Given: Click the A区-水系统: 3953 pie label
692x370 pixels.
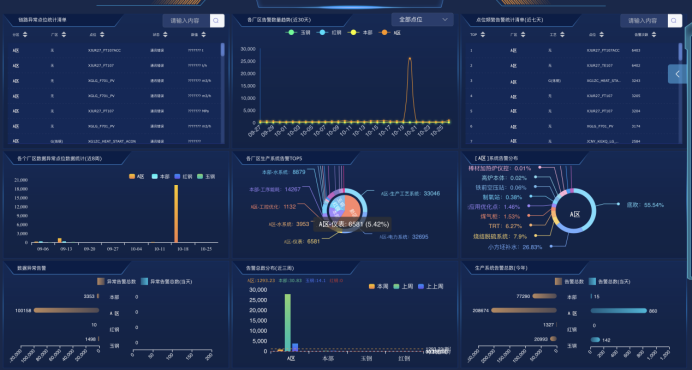Looking at the screenshot, I should click(x=289, y=224).
